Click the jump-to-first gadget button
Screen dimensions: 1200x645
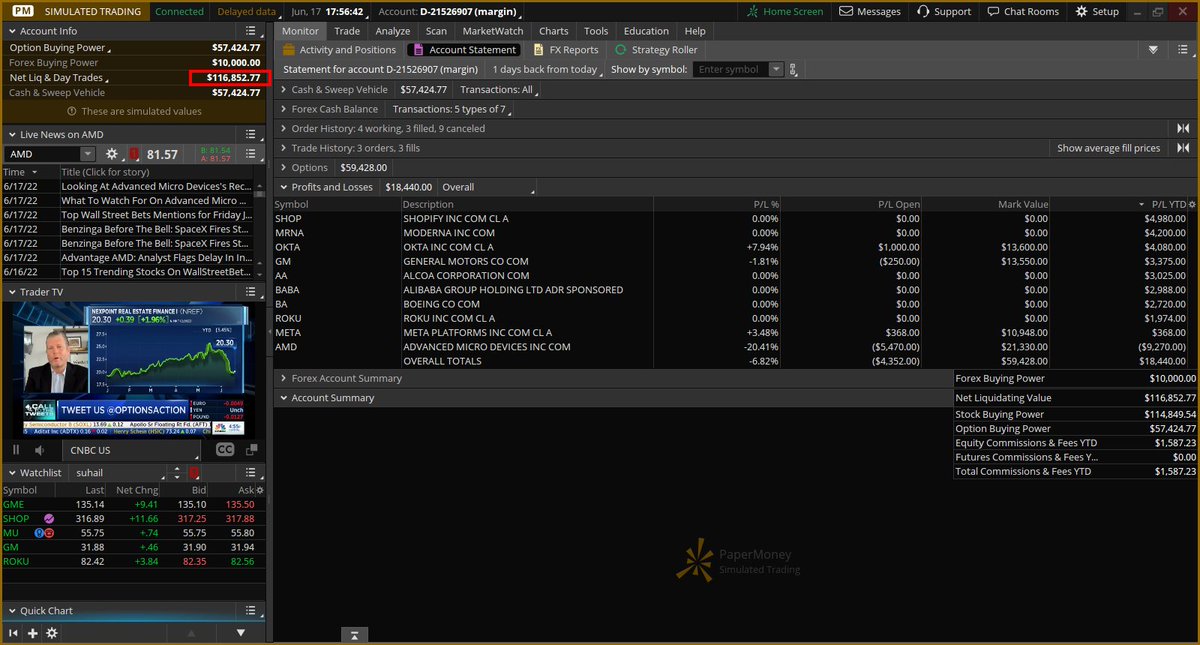[x=14, y=633]
